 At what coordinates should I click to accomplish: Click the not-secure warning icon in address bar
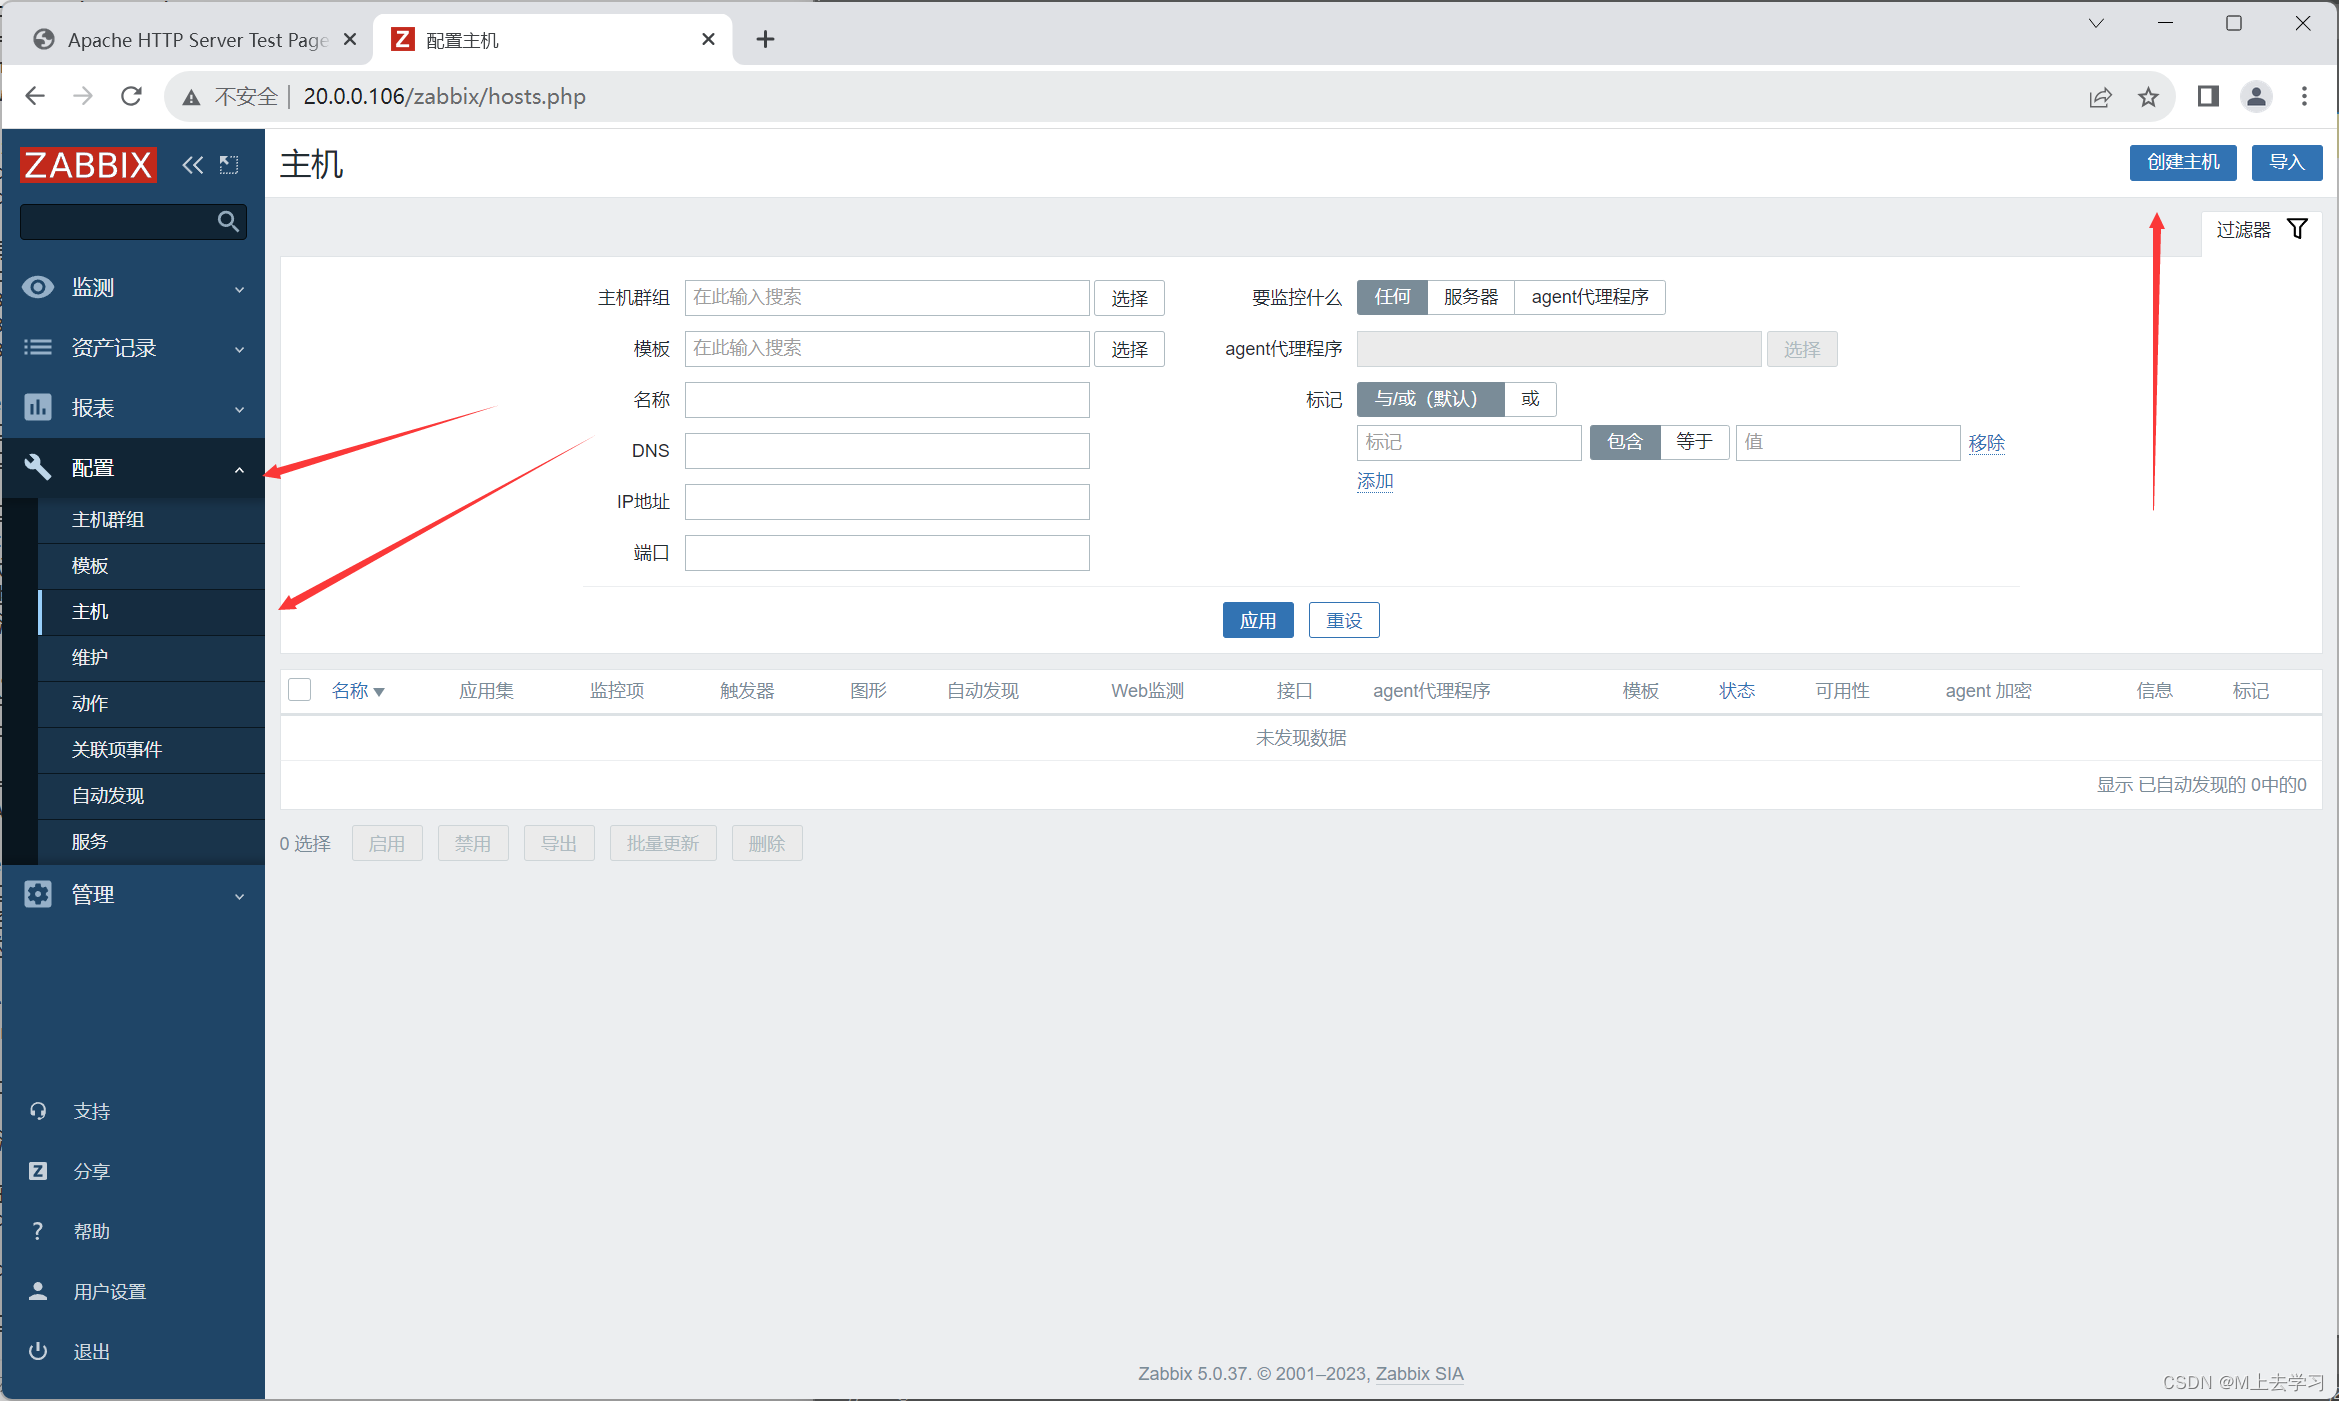pos(191,97)
